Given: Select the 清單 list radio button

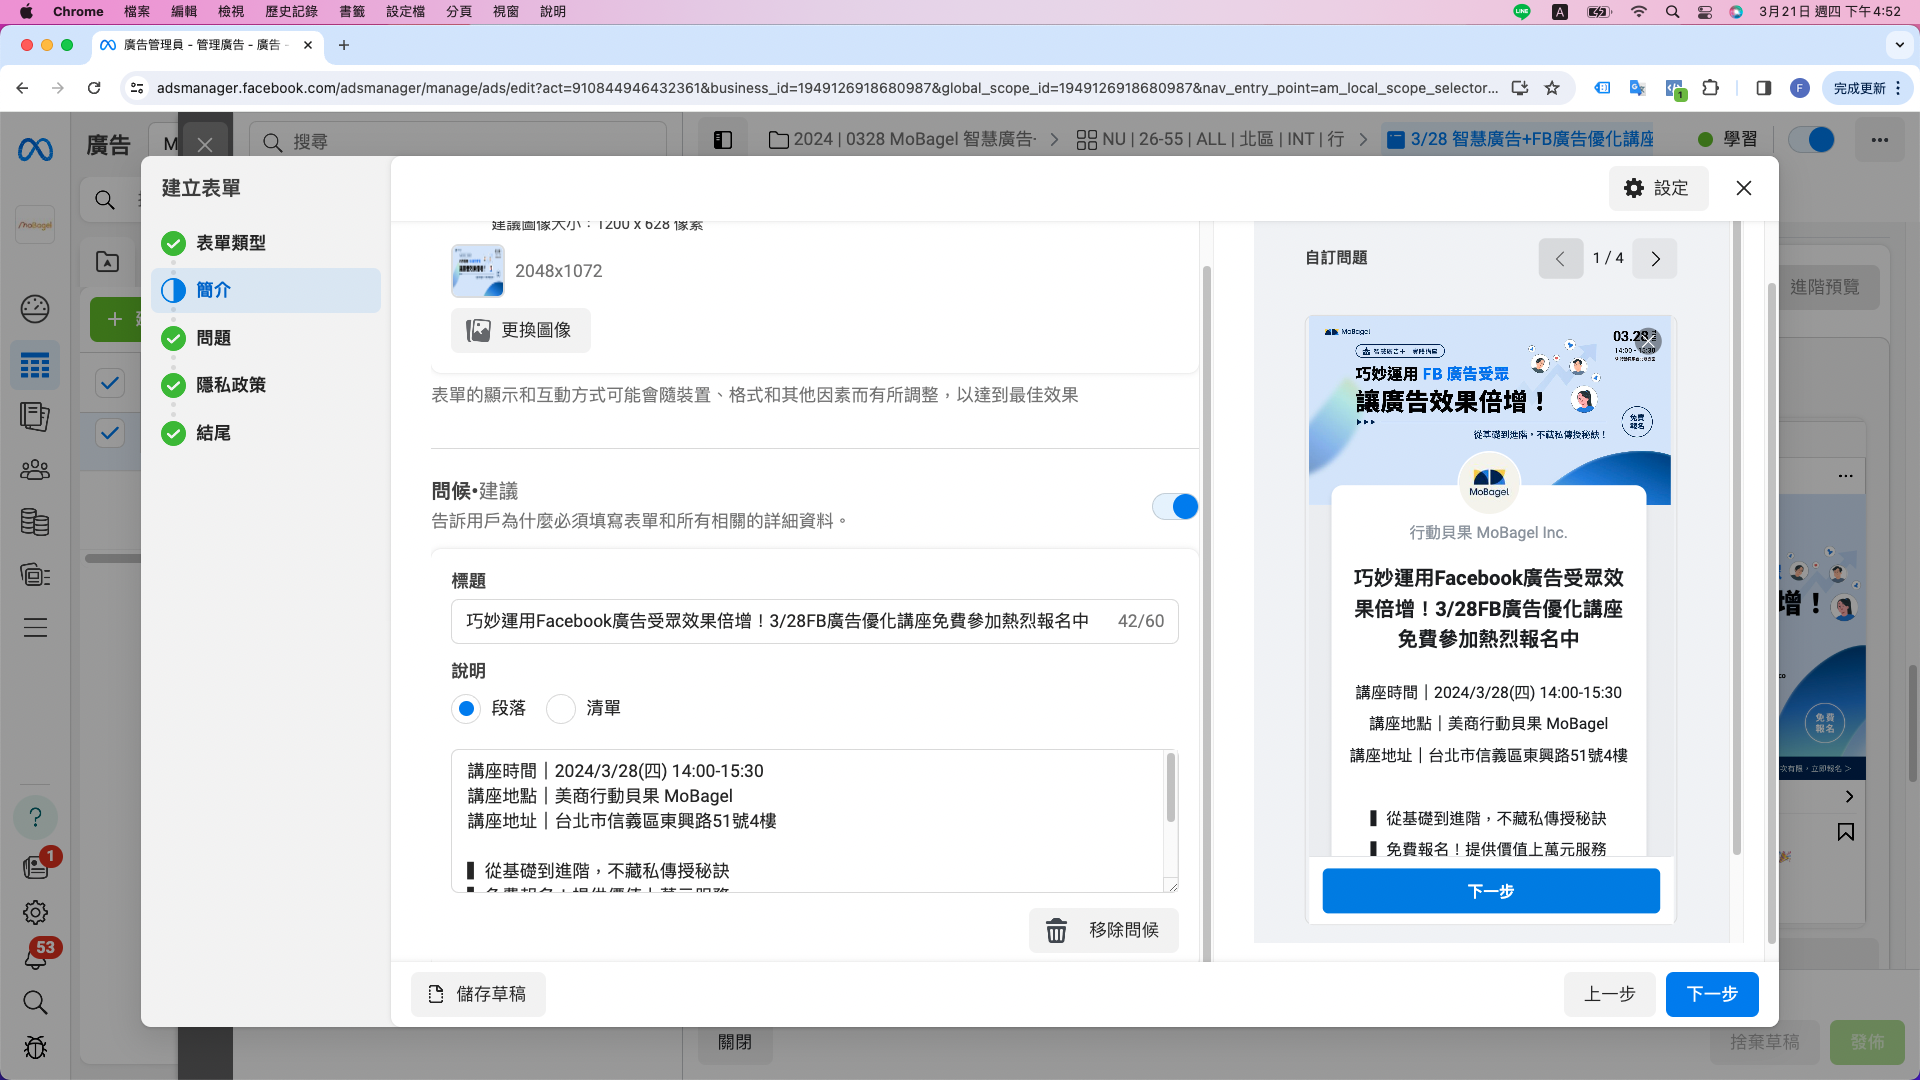Looking at the screenshot, I should (x=561, y=708).
